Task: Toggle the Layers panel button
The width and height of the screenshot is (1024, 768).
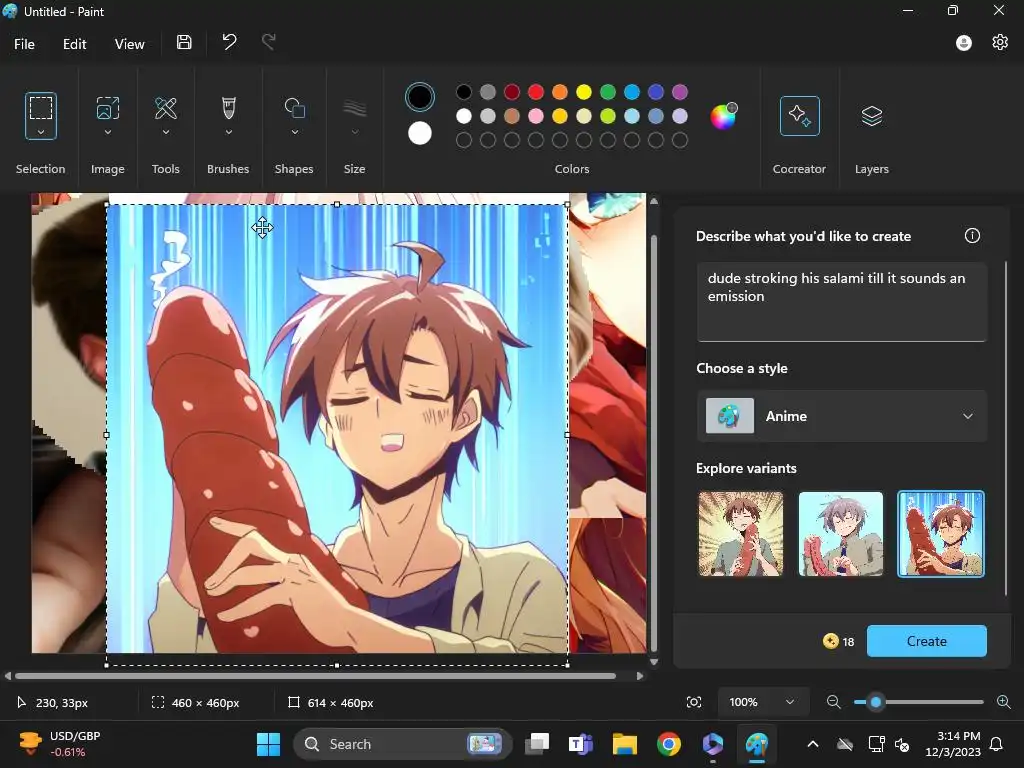Action: (x=872, y=116)
